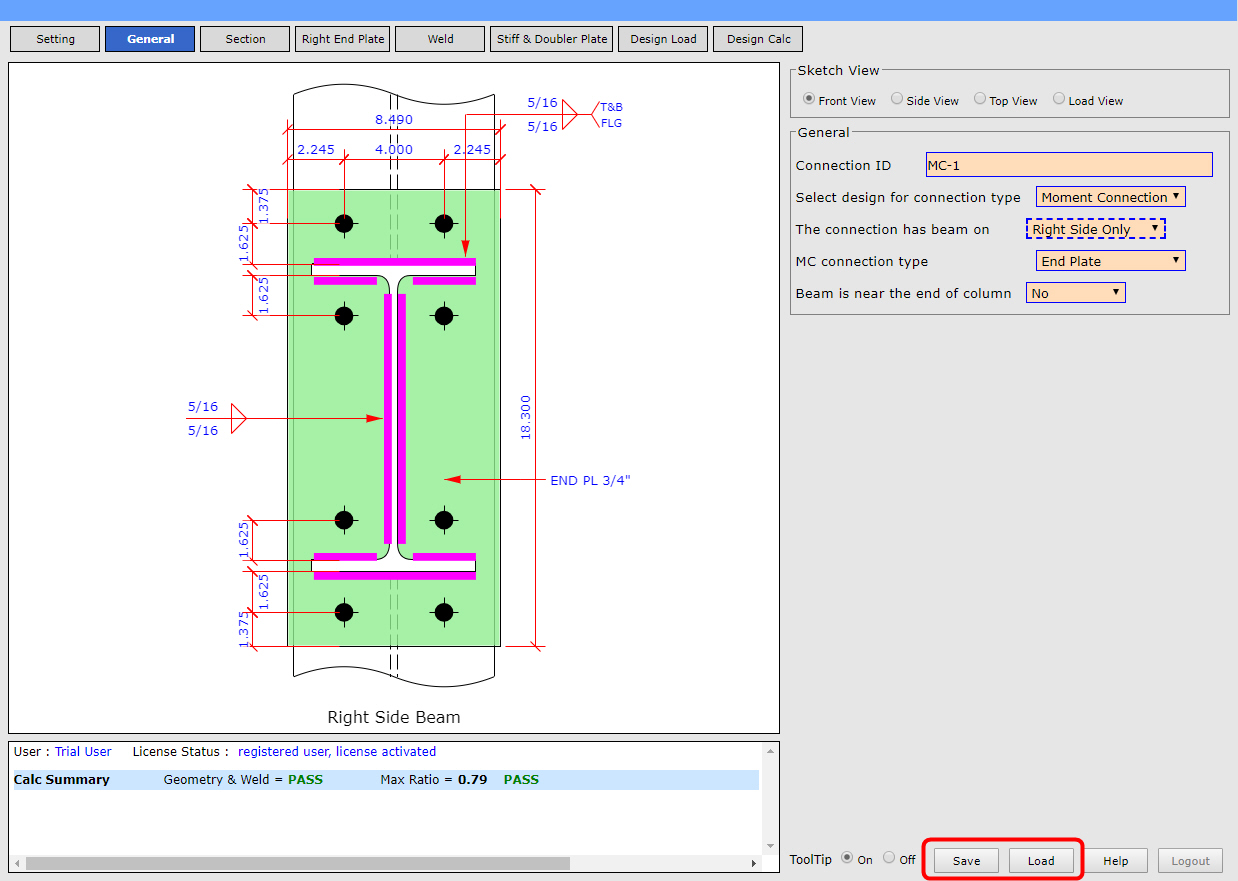Open the connection type dropdown showing Moment Connection
Viewport: 1238px width, 881px height.
point(1110,197)
